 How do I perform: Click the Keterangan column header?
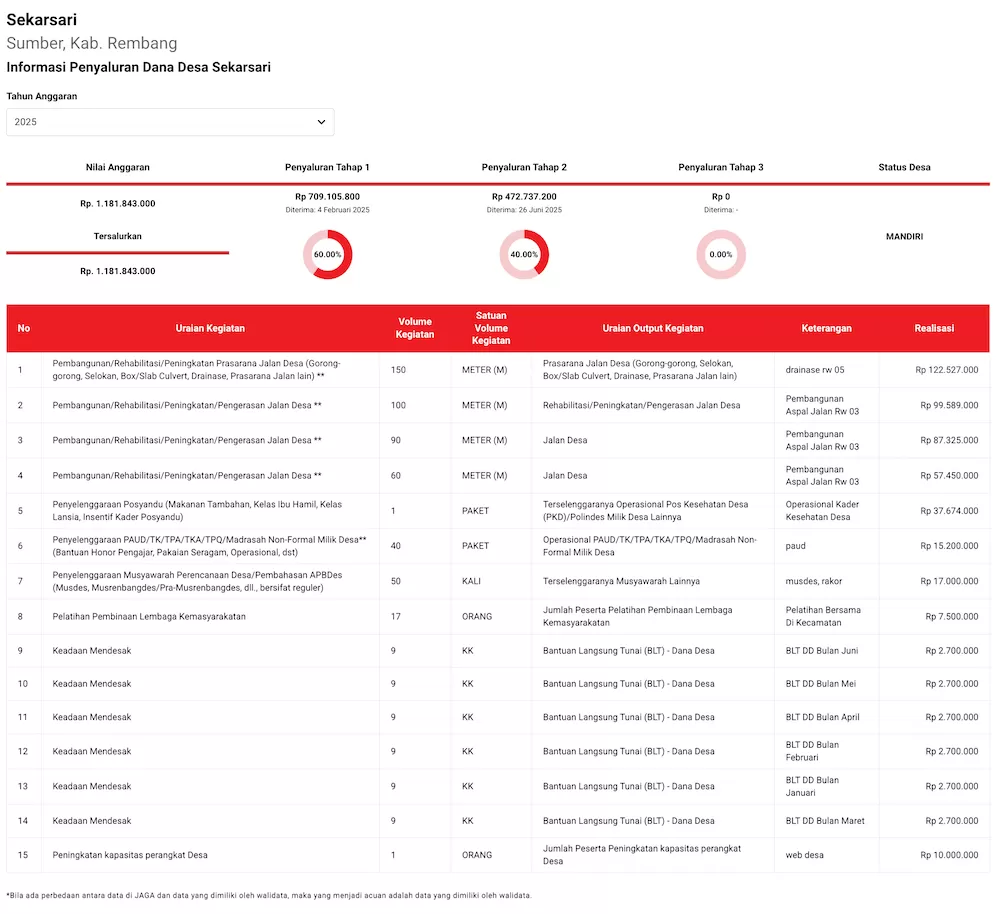coord(826,328)
